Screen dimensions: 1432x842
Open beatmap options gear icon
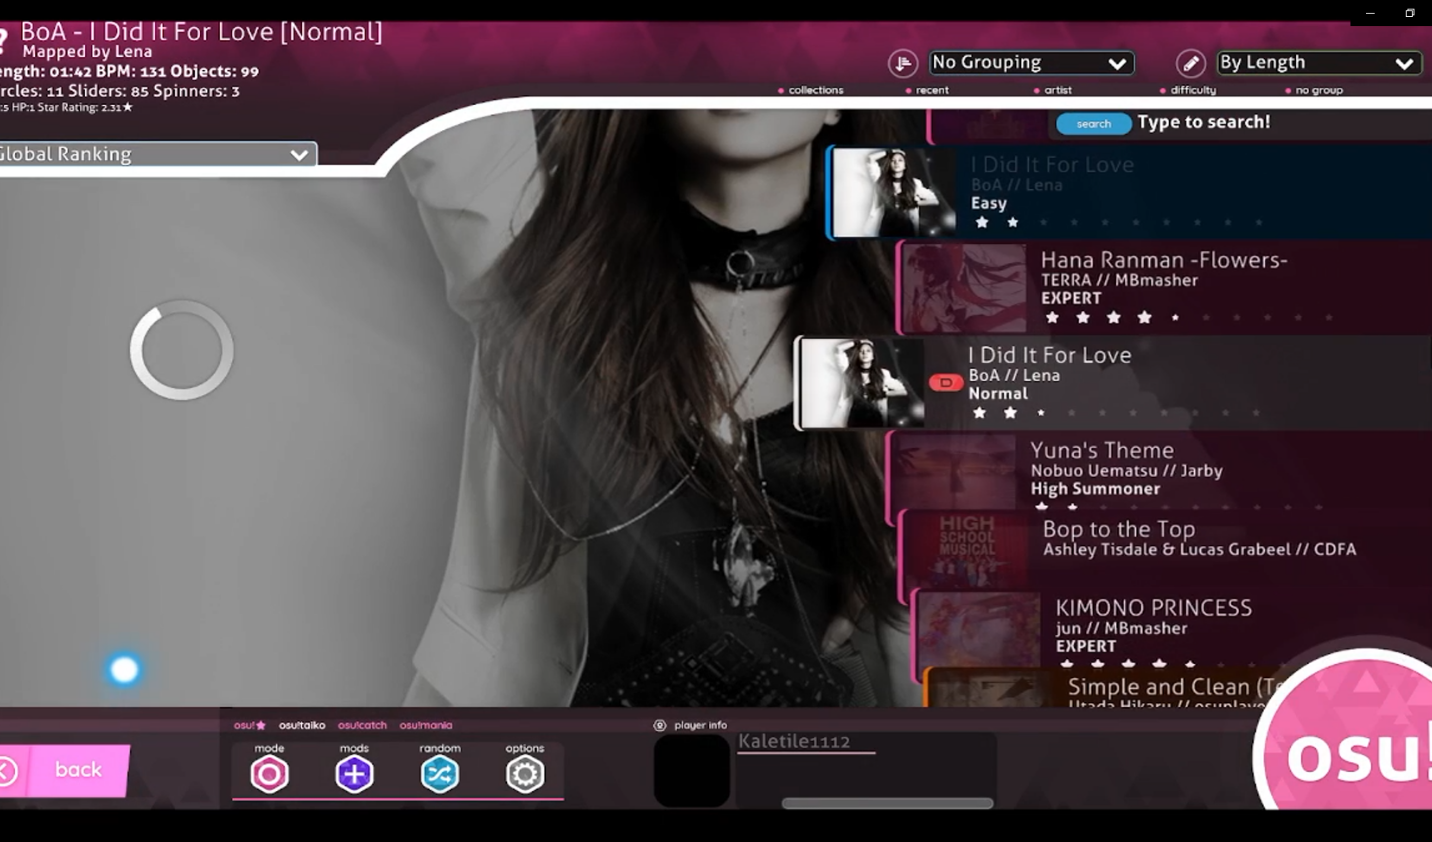pyautogui.click(x=525, y=774)
